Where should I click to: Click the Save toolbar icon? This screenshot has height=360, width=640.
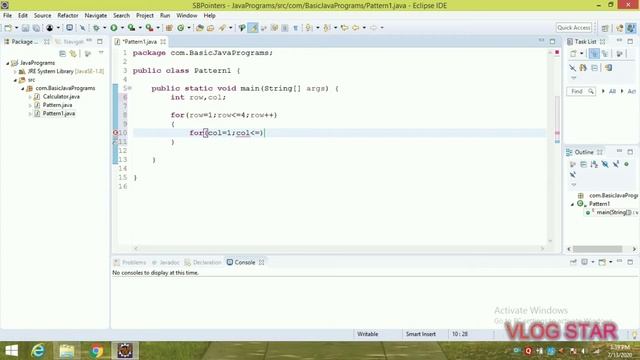[25, 28]
